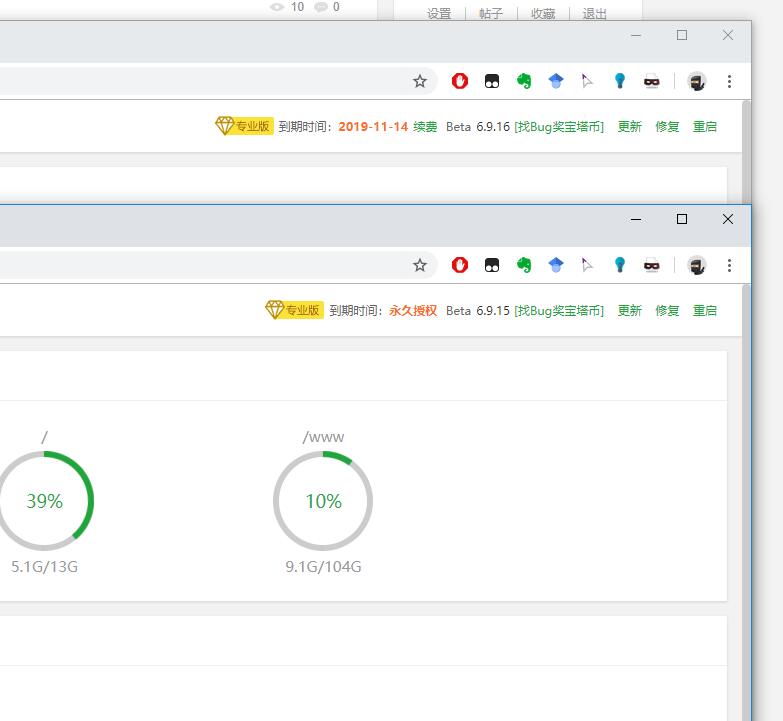Click address bar field in back window
This screenshot has height=721, width=783.
[x=218, y=81]
